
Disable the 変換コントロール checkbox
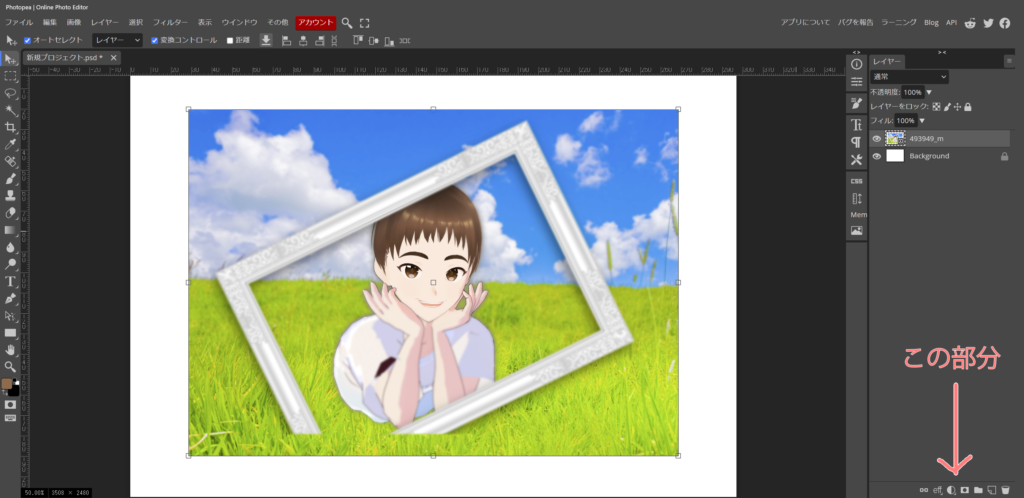coord(154,40)
